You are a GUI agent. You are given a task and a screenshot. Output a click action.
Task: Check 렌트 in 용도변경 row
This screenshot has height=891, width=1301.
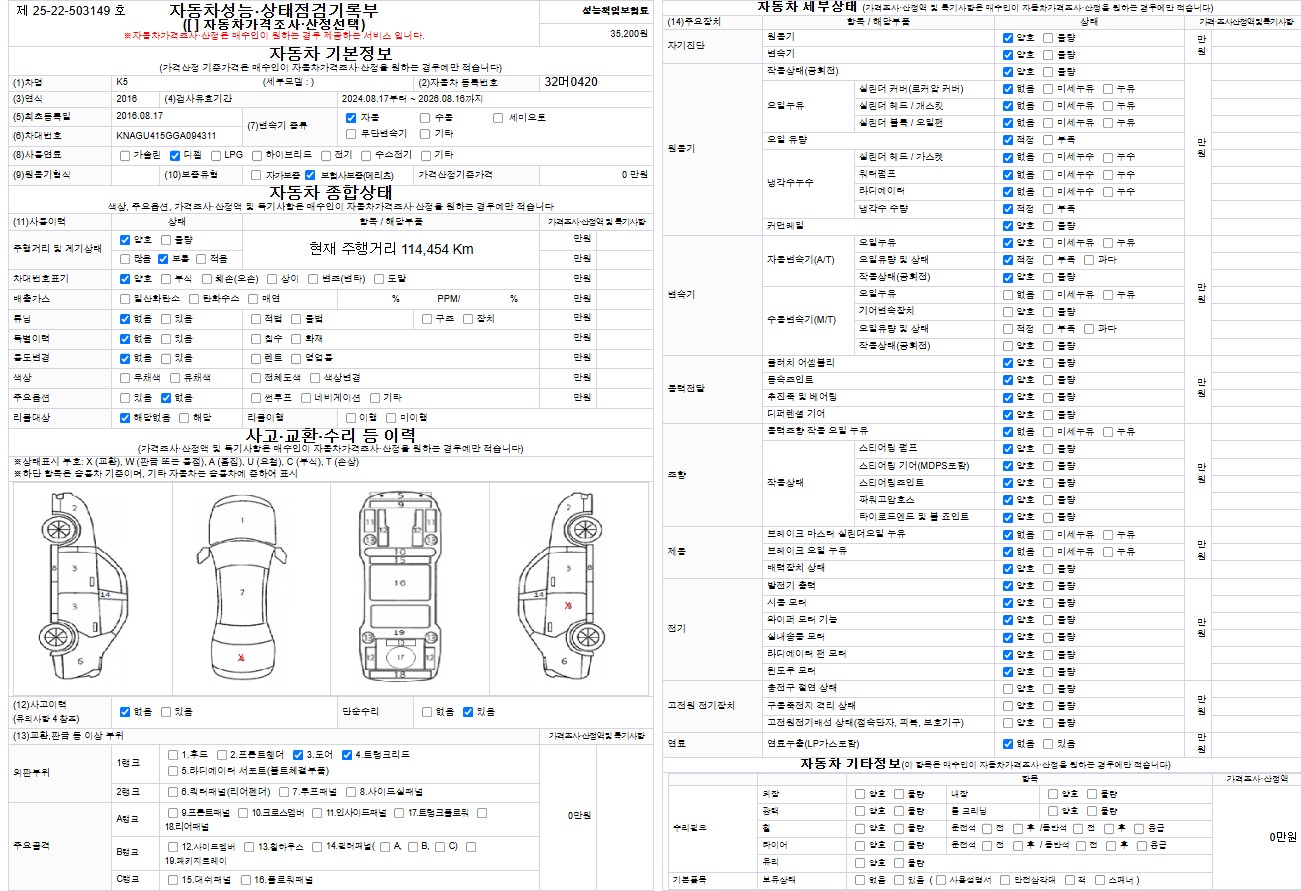click(x=254, y=358)
